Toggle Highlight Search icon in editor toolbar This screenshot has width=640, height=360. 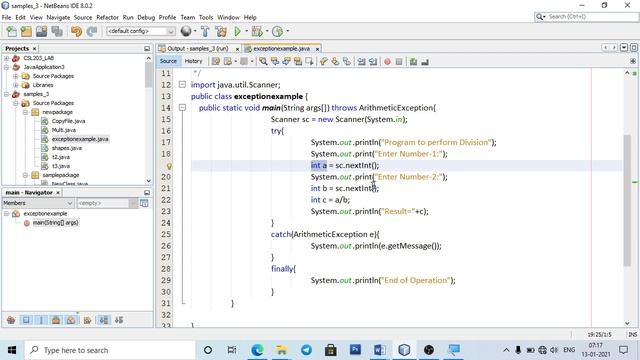[x=298, y=62]
